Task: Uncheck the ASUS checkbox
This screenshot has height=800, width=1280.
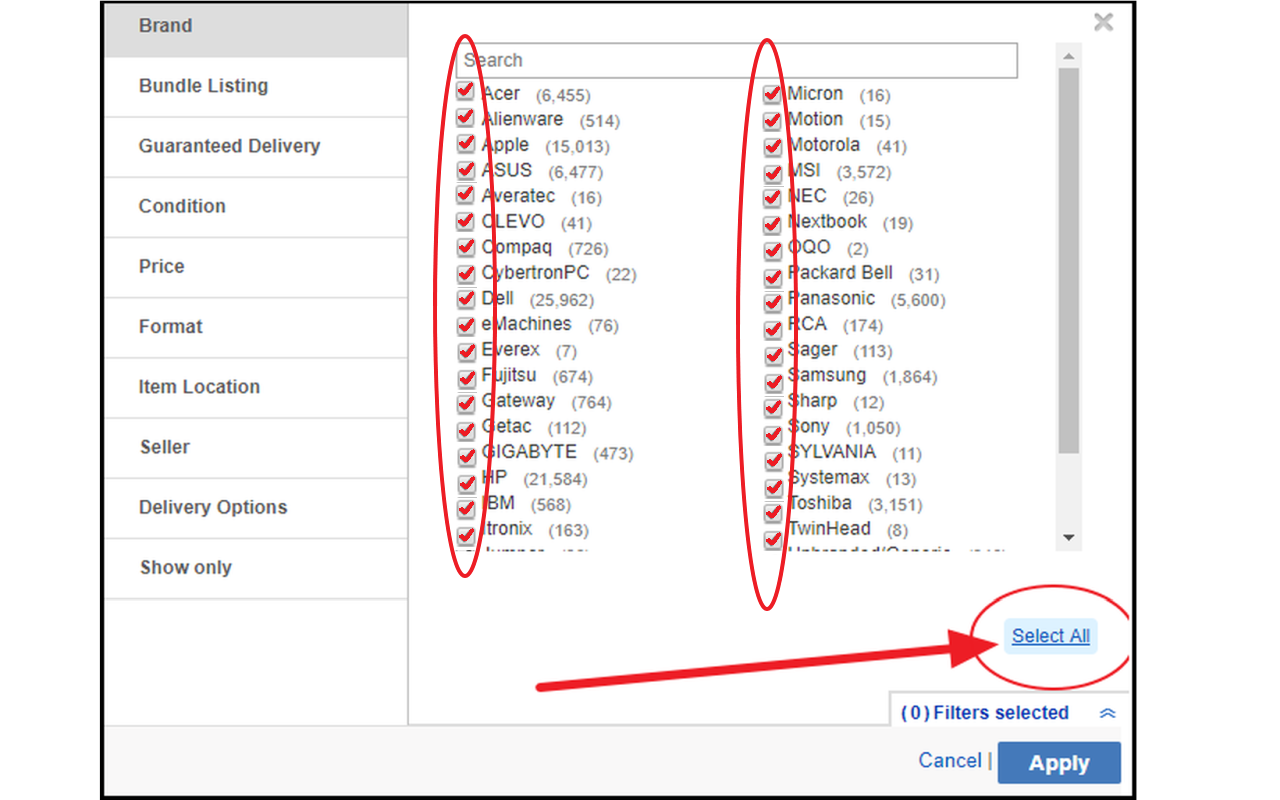Action: 466,169
